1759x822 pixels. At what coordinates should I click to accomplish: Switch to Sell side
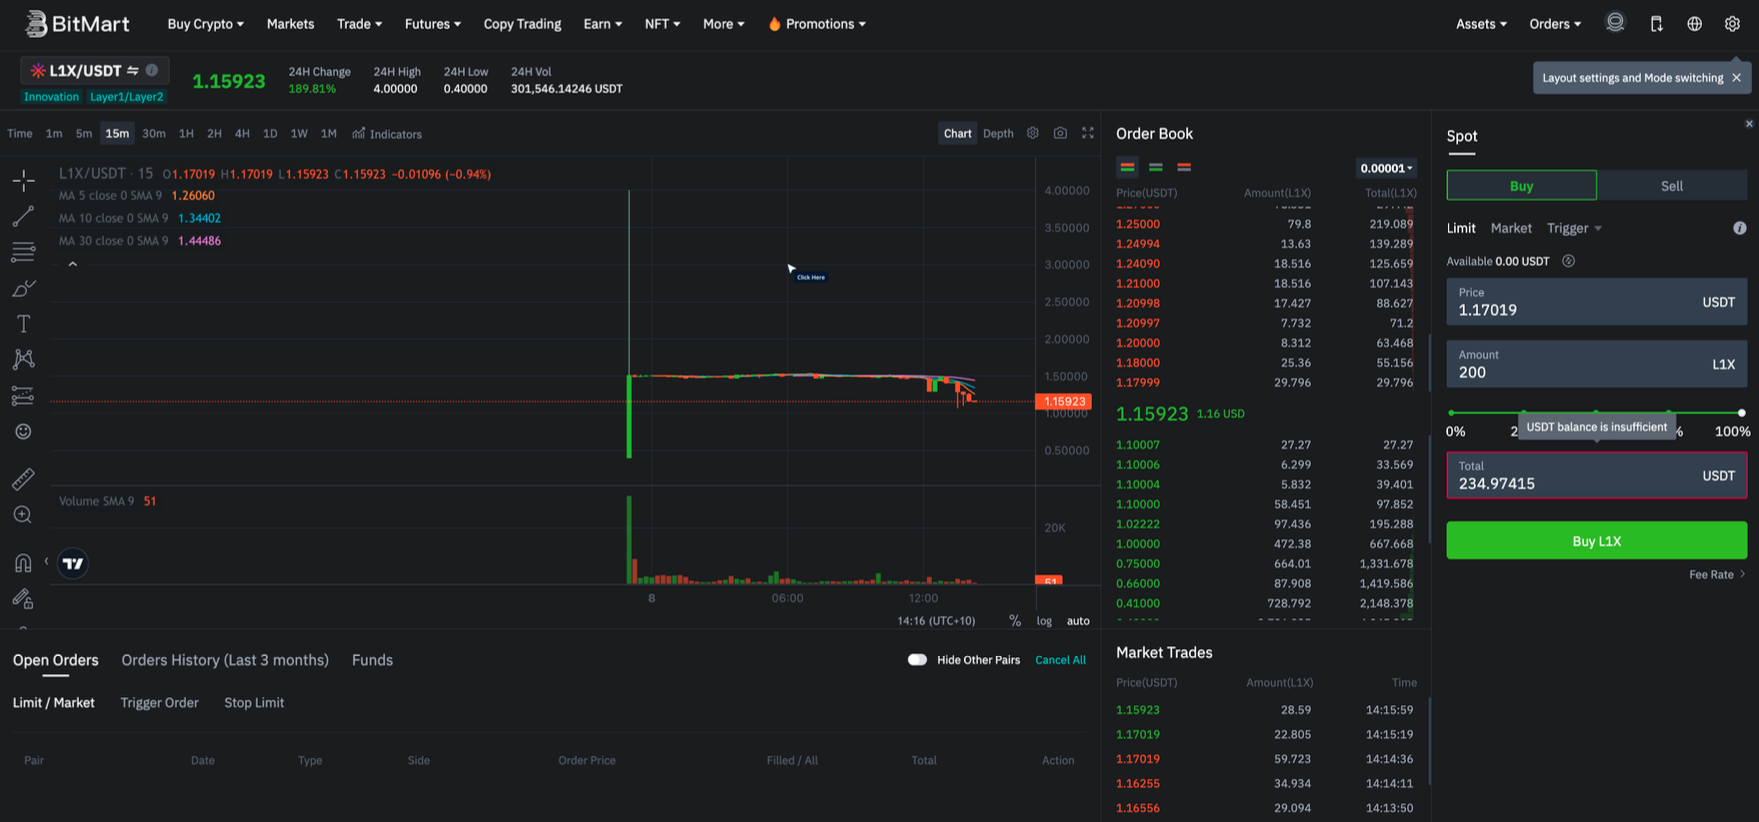pos(1672,186)
